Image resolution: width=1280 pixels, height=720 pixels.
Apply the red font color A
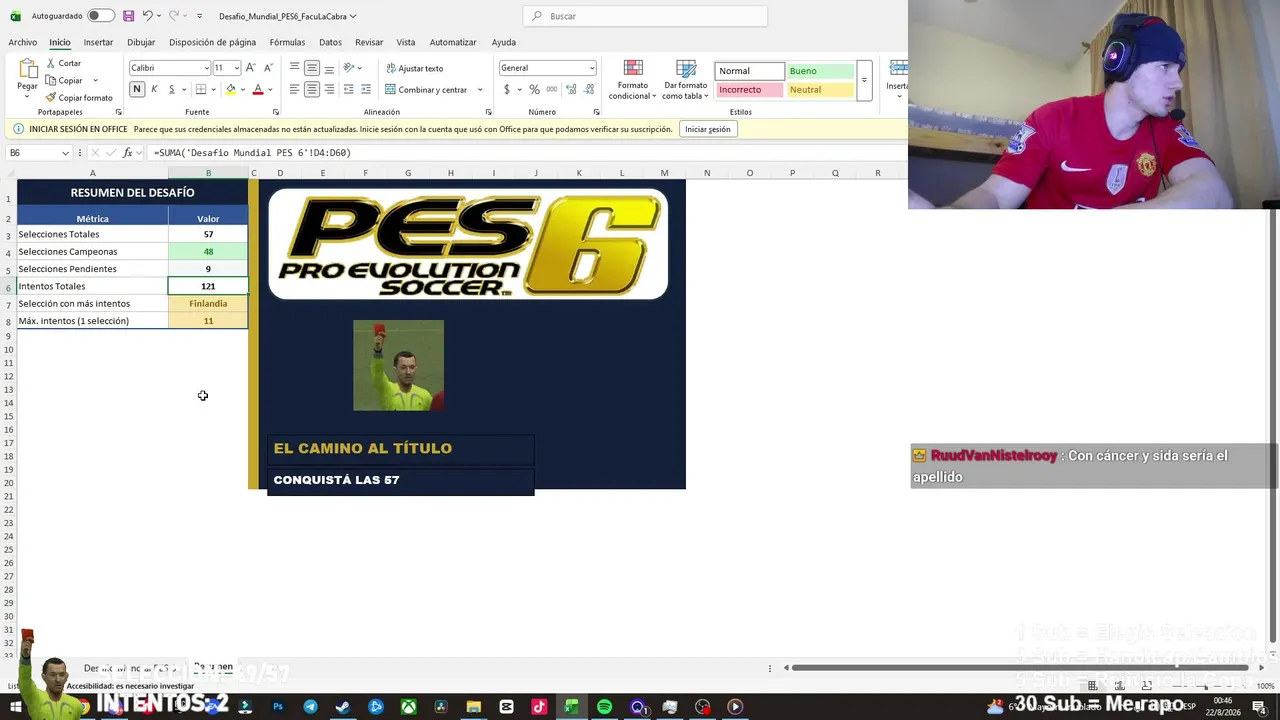[257, 89]
